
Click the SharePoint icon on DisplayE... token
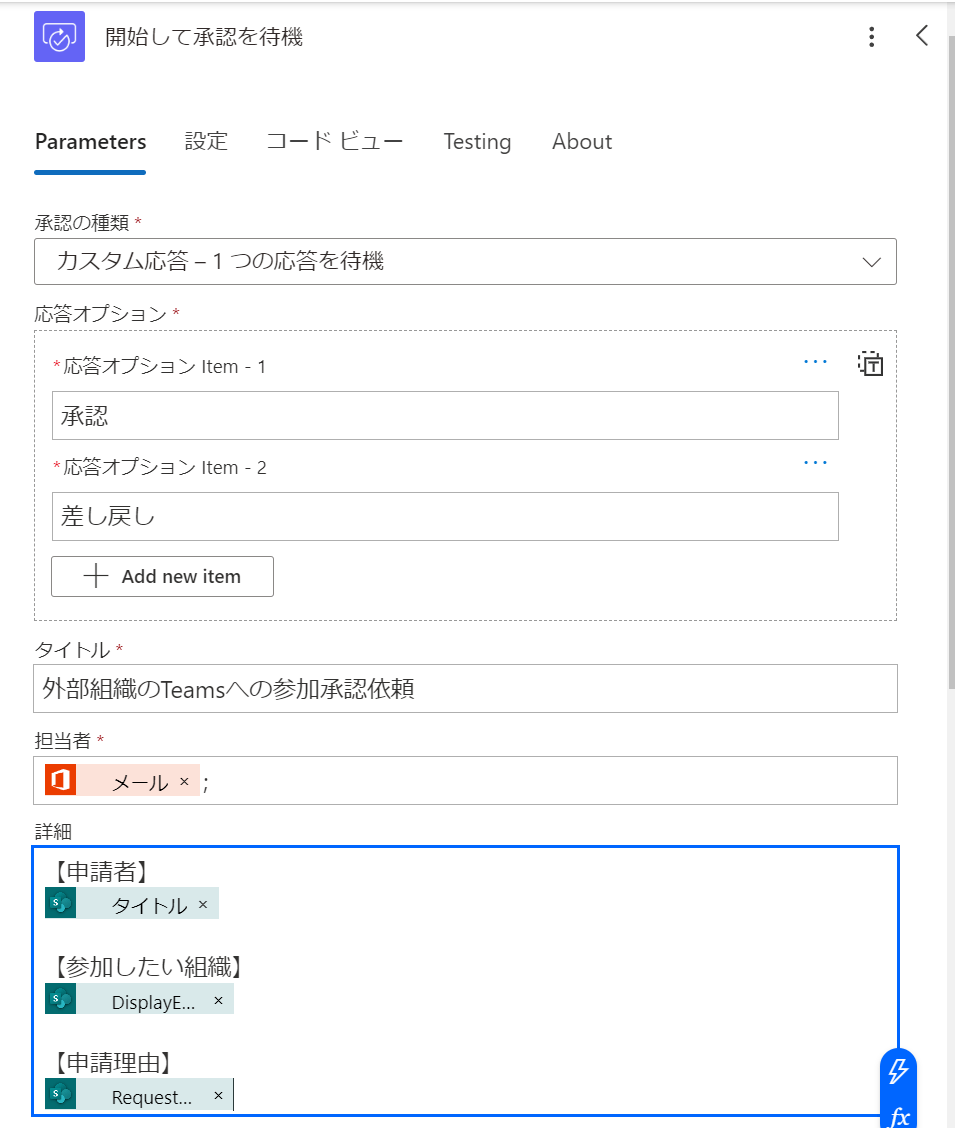(x=60, y=999)
